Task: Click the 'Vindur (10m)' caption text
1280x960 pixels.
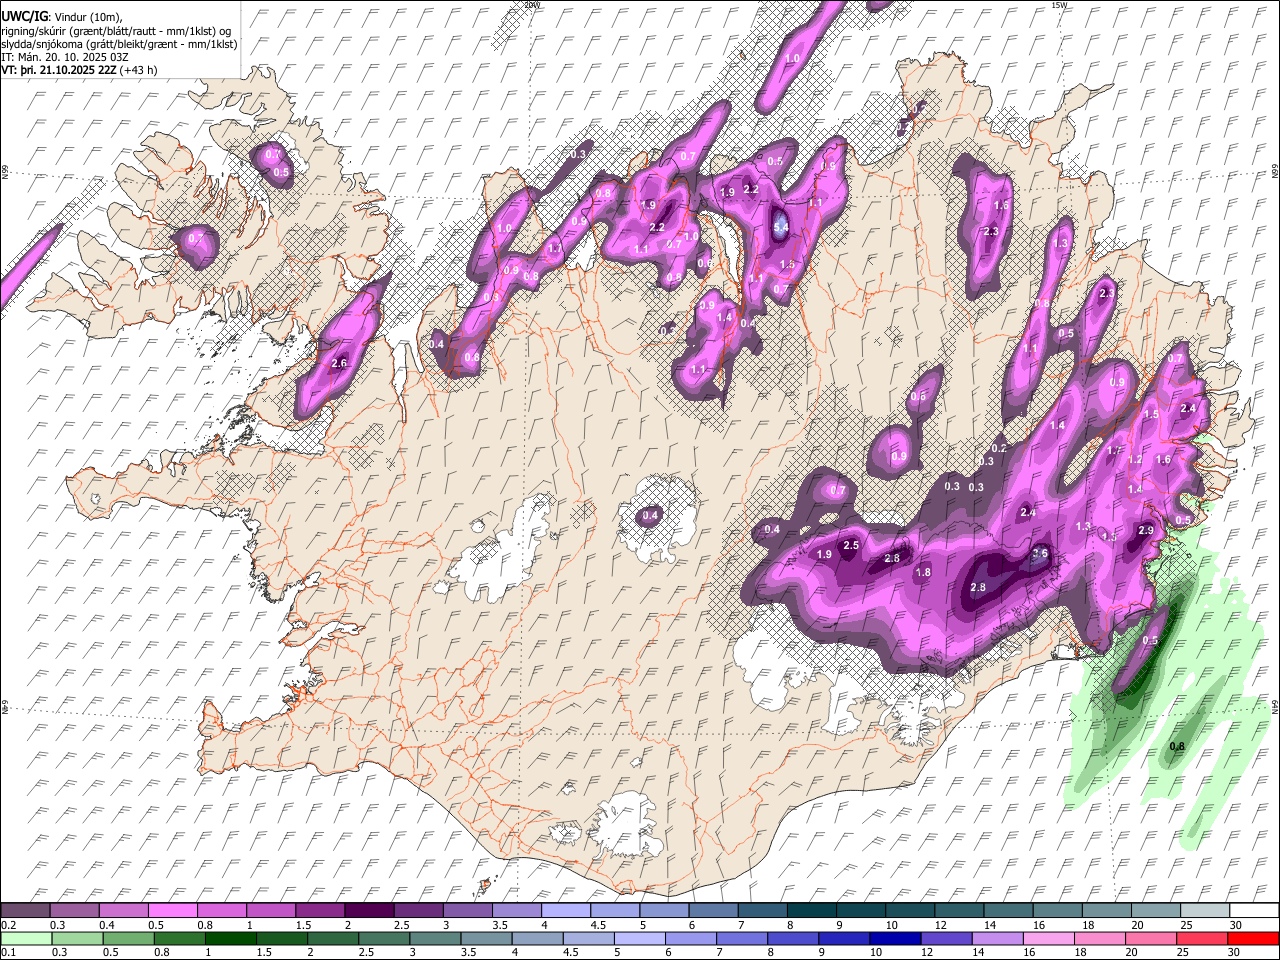Action: click(x=88, y=17)
